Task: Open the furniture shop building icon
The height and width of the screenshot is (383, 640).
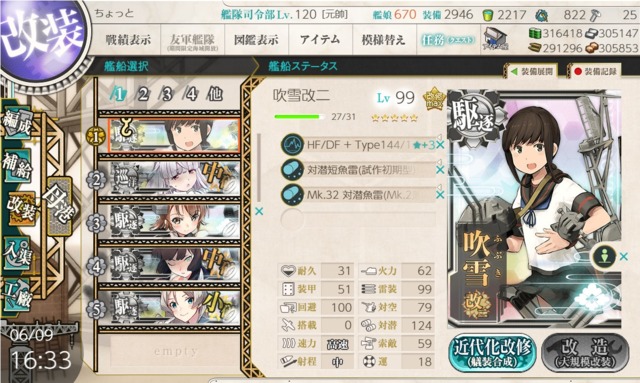Action: coord(495,39)
